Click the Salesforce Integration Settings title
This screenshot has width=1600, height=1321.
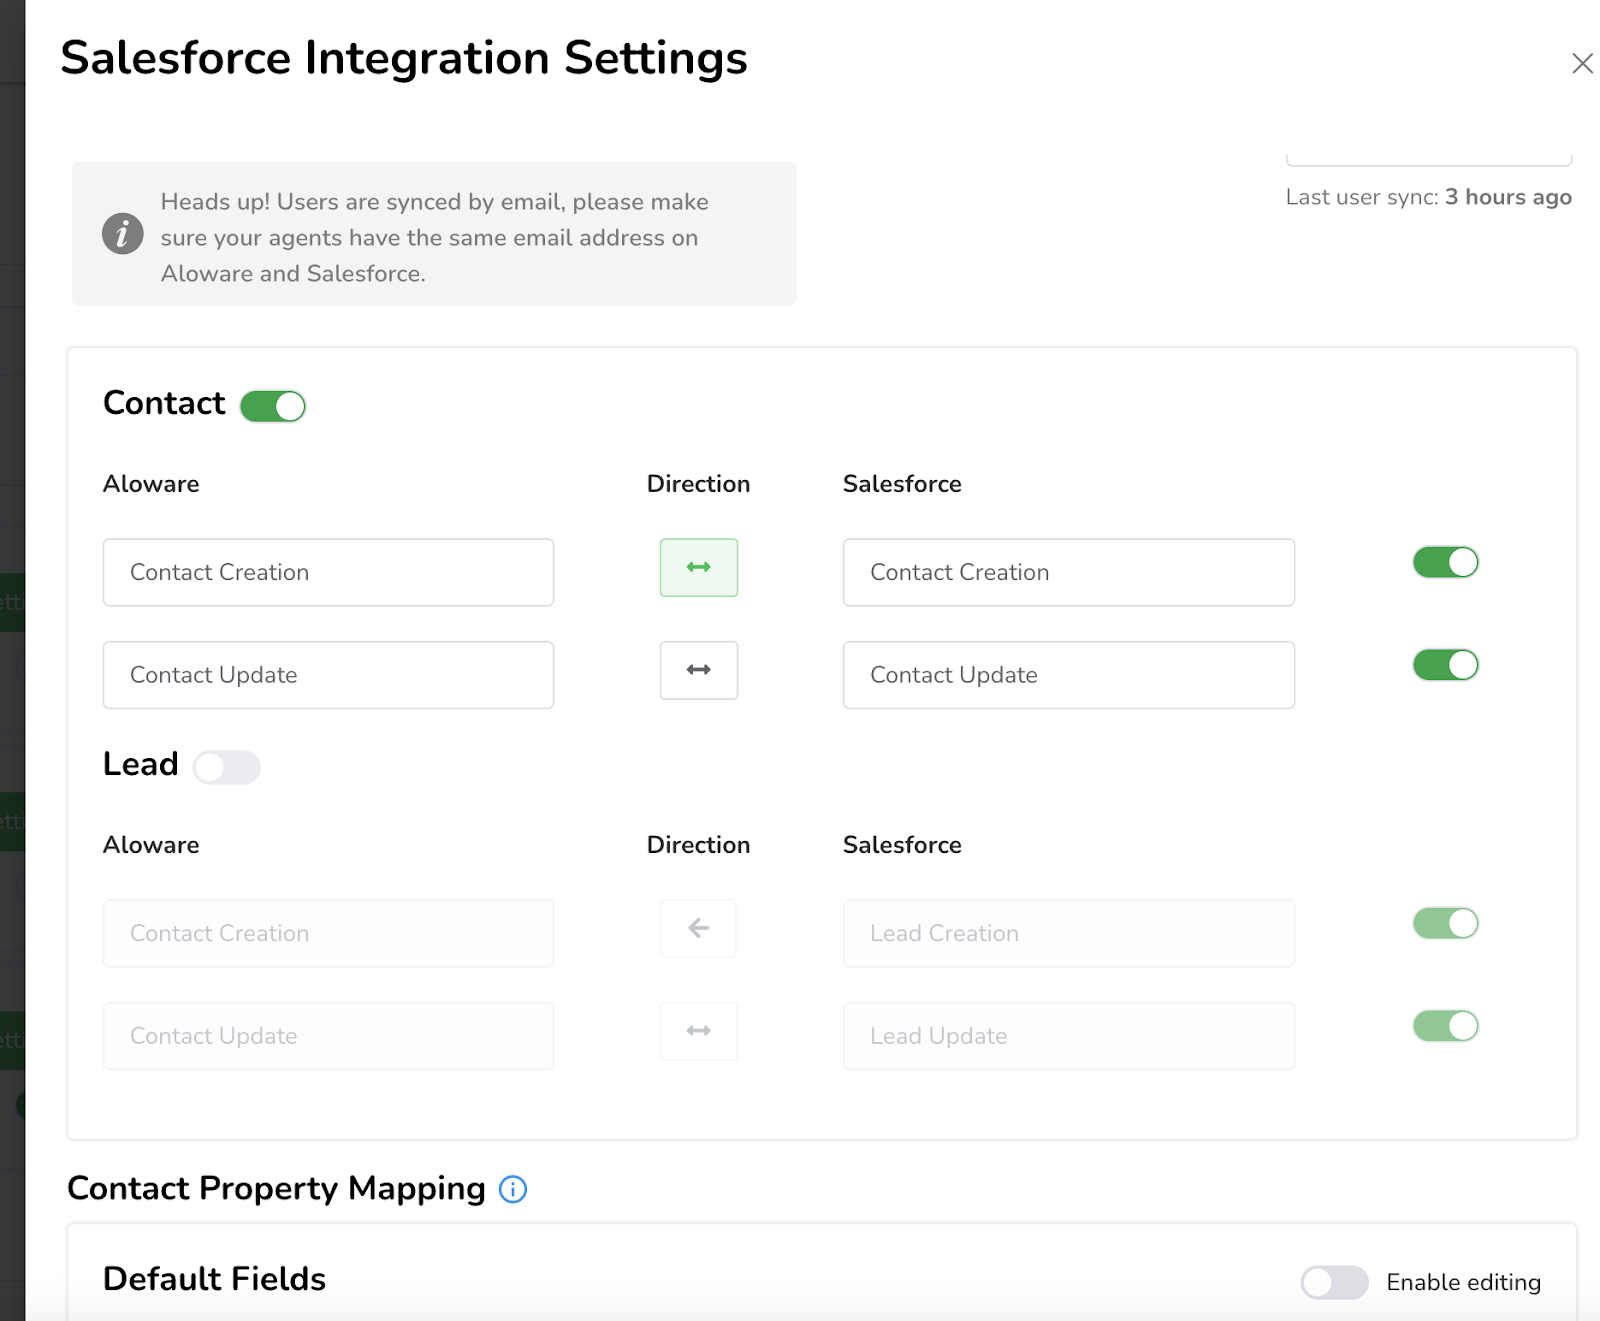point(404,58)
